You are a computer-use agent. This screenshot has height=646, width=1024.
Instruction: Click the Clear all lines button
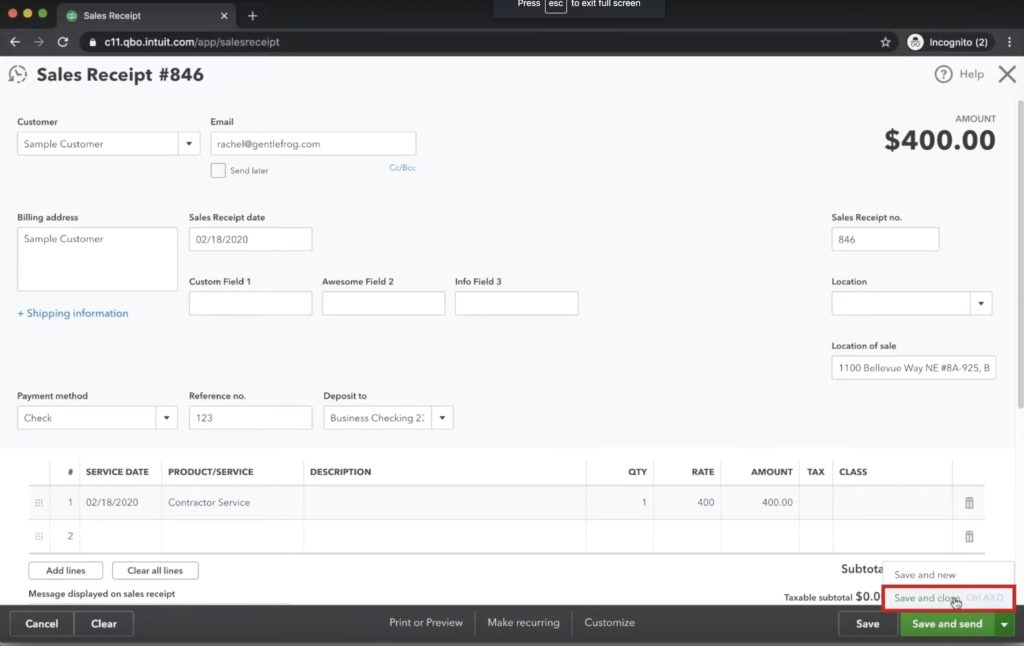point(155,570)
